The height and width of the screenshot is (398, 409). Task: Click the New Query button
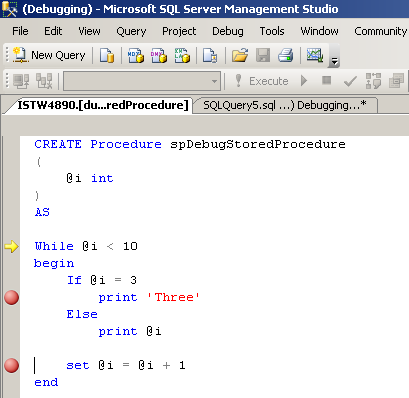click(x=49, y=55)
